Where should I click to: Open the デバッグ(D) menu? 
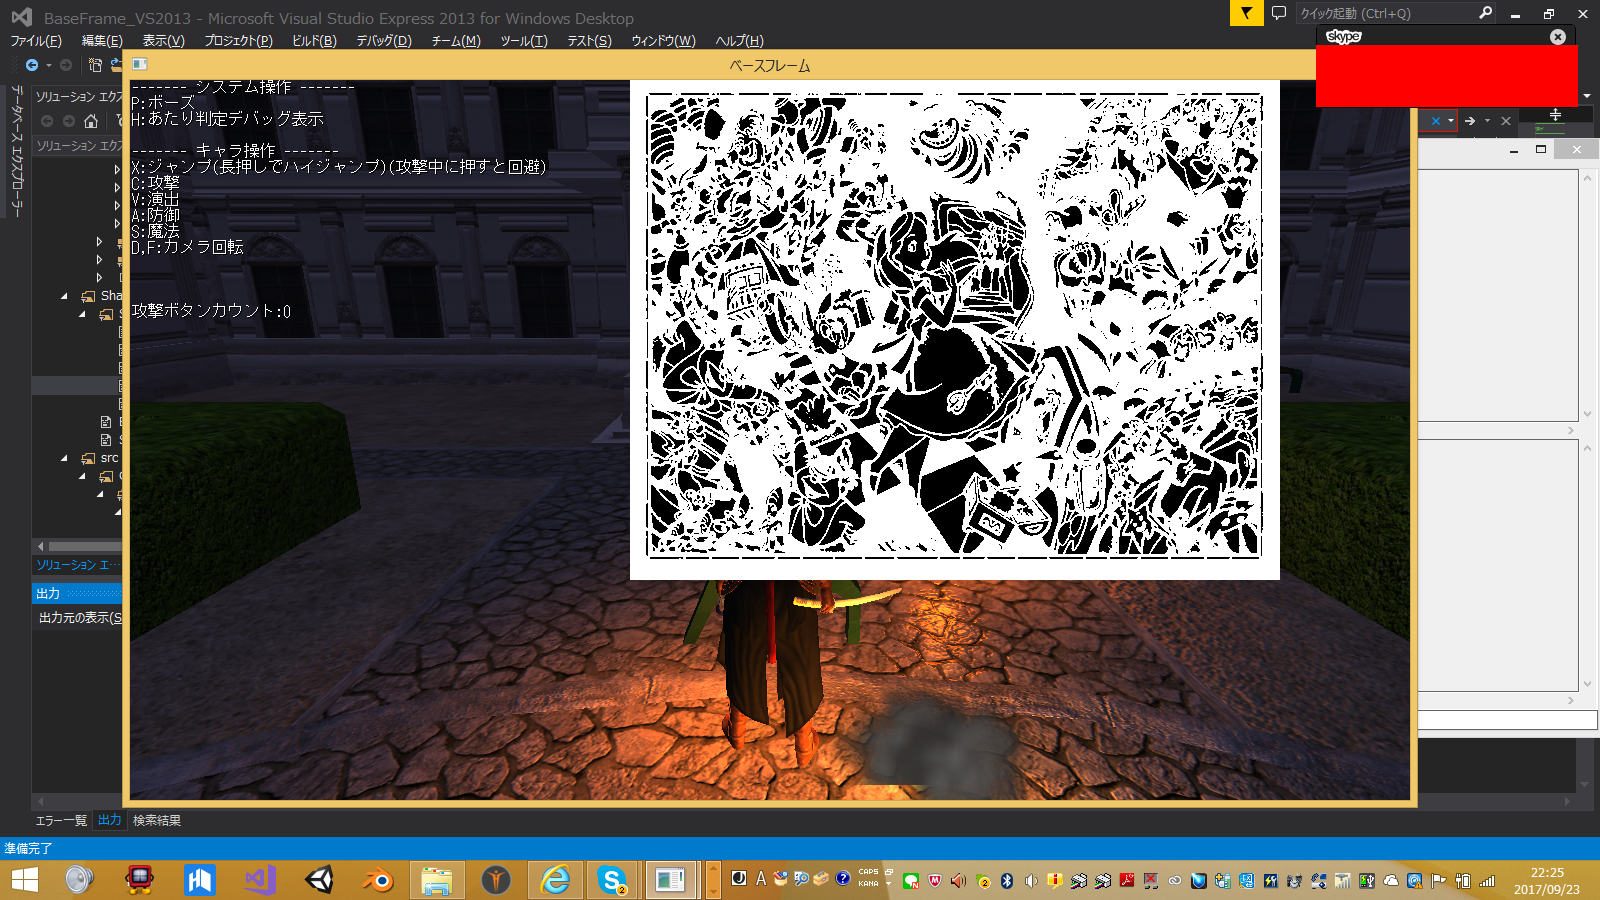[384, 41]
